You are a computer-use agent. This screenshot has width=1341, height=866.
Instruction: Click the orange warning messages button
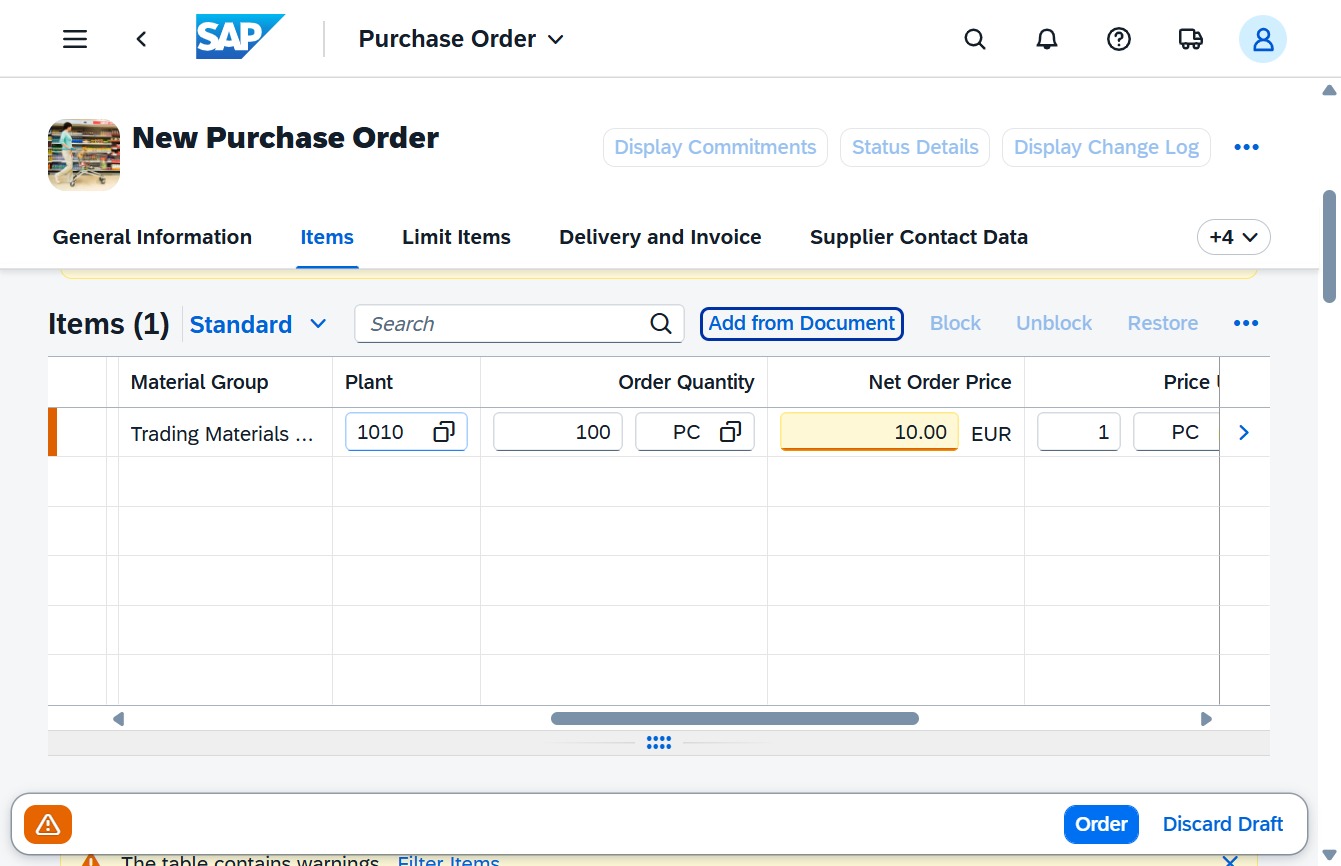48,824
